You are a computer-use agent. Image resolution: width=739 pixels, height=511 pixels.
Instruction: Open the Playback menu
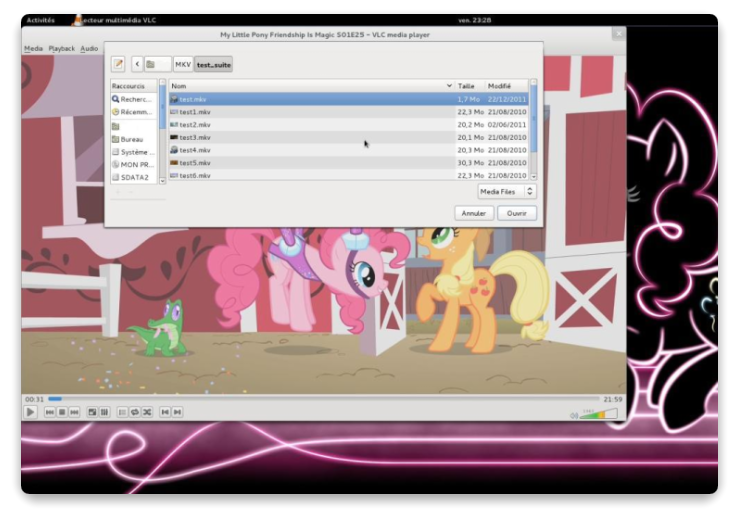click(x=62, y=49)
